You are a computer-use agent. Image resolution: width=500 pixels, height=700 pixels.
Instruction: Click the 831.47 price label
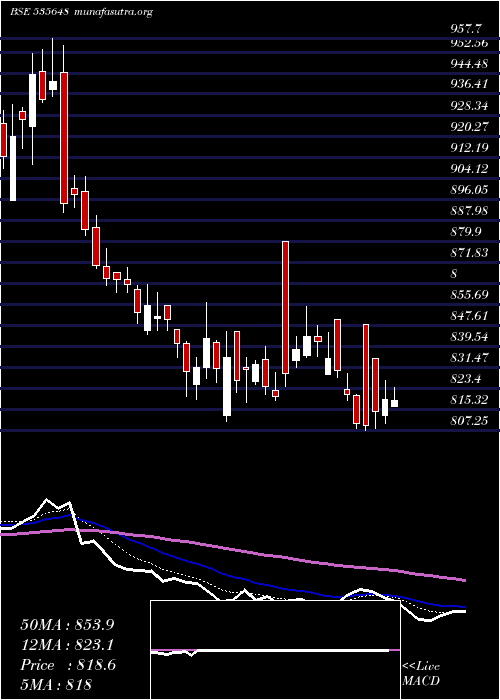click(469, 358)
